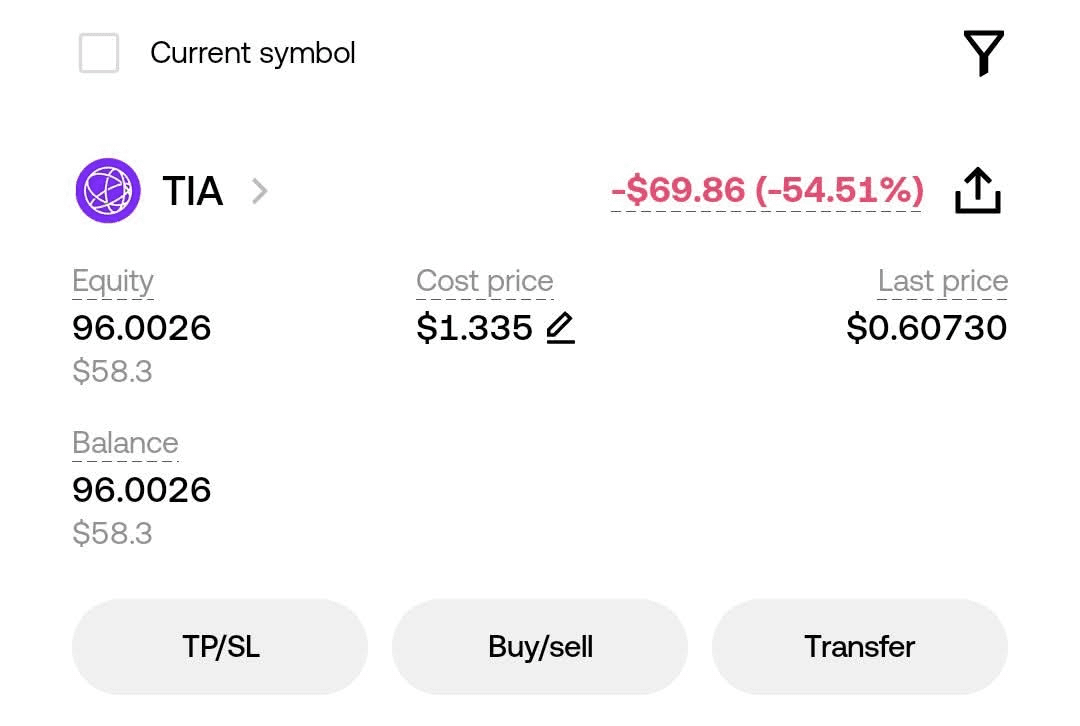Click the Equity label for its explanation
1080x726 pixels.
coord(113,282)
